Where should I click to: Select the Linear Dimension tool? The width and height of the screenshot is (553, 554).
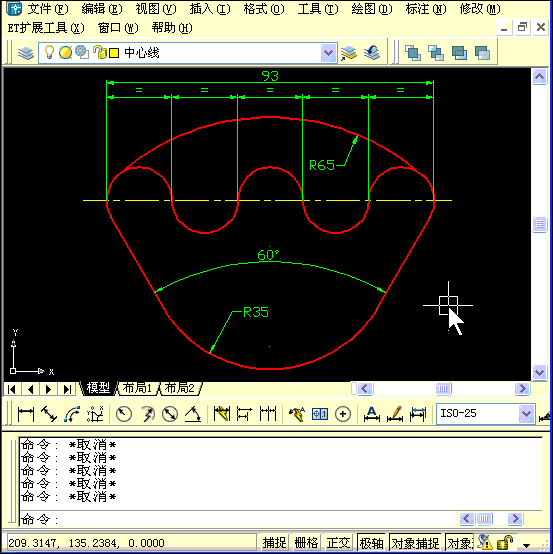[26, 414]
